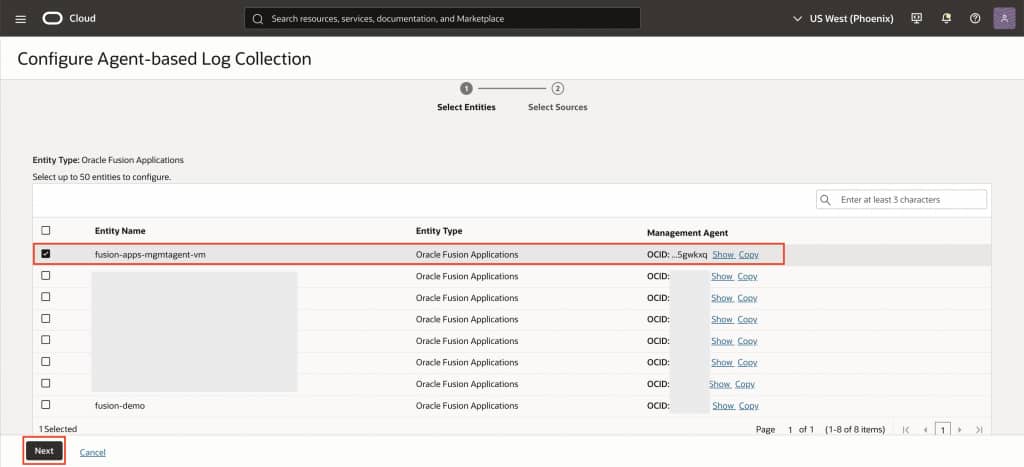Image resolution: width=1024 pixels, height=467 pixels.
Task: Open the notifications bell
Action: pos(946,18)
